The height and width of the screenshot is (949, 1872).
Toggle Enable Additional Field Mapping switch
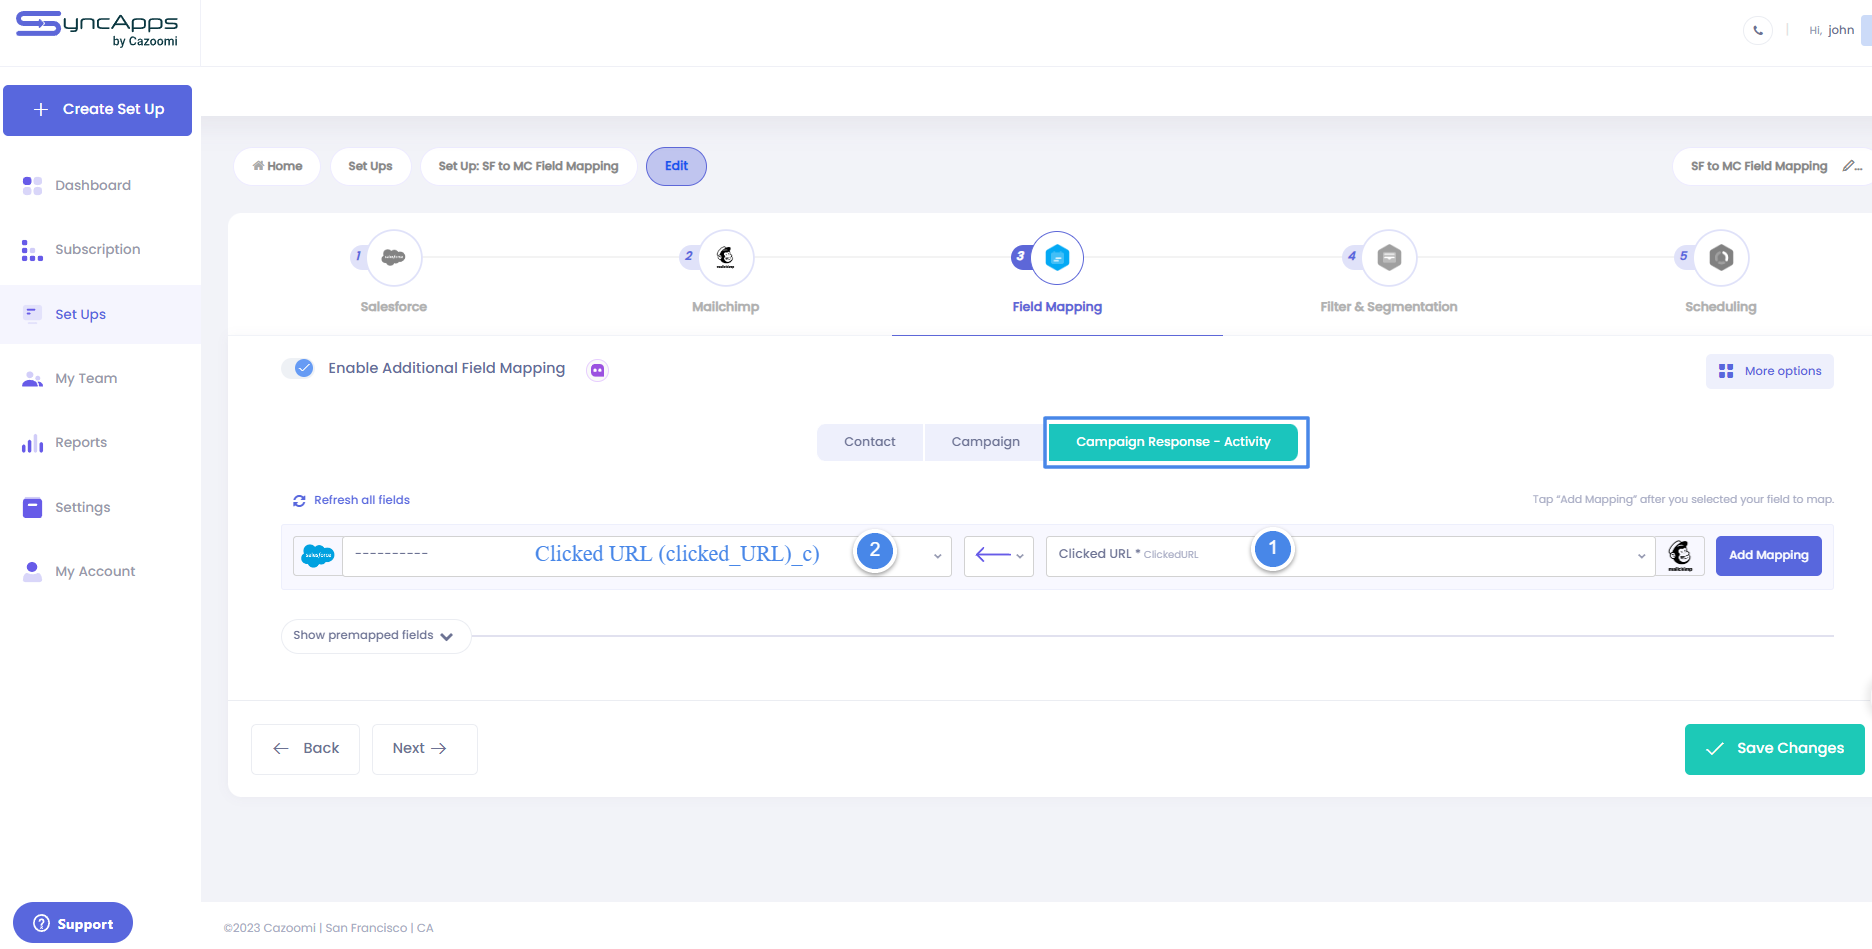pyautogui.click(x=298, y=368)
